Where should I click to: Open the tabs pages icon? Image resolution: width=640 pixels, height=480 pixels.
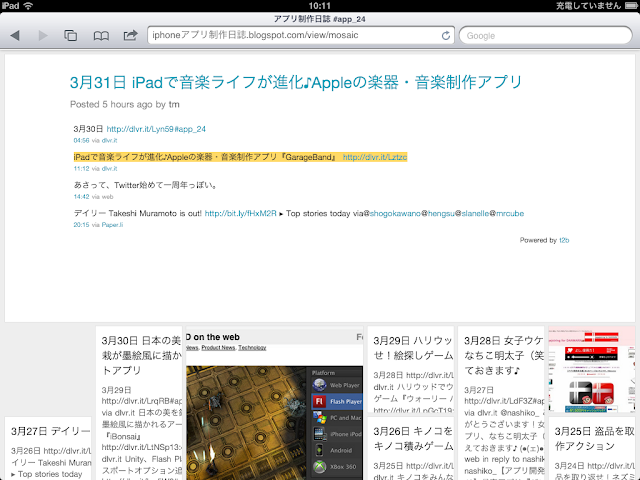coord(70,36)
